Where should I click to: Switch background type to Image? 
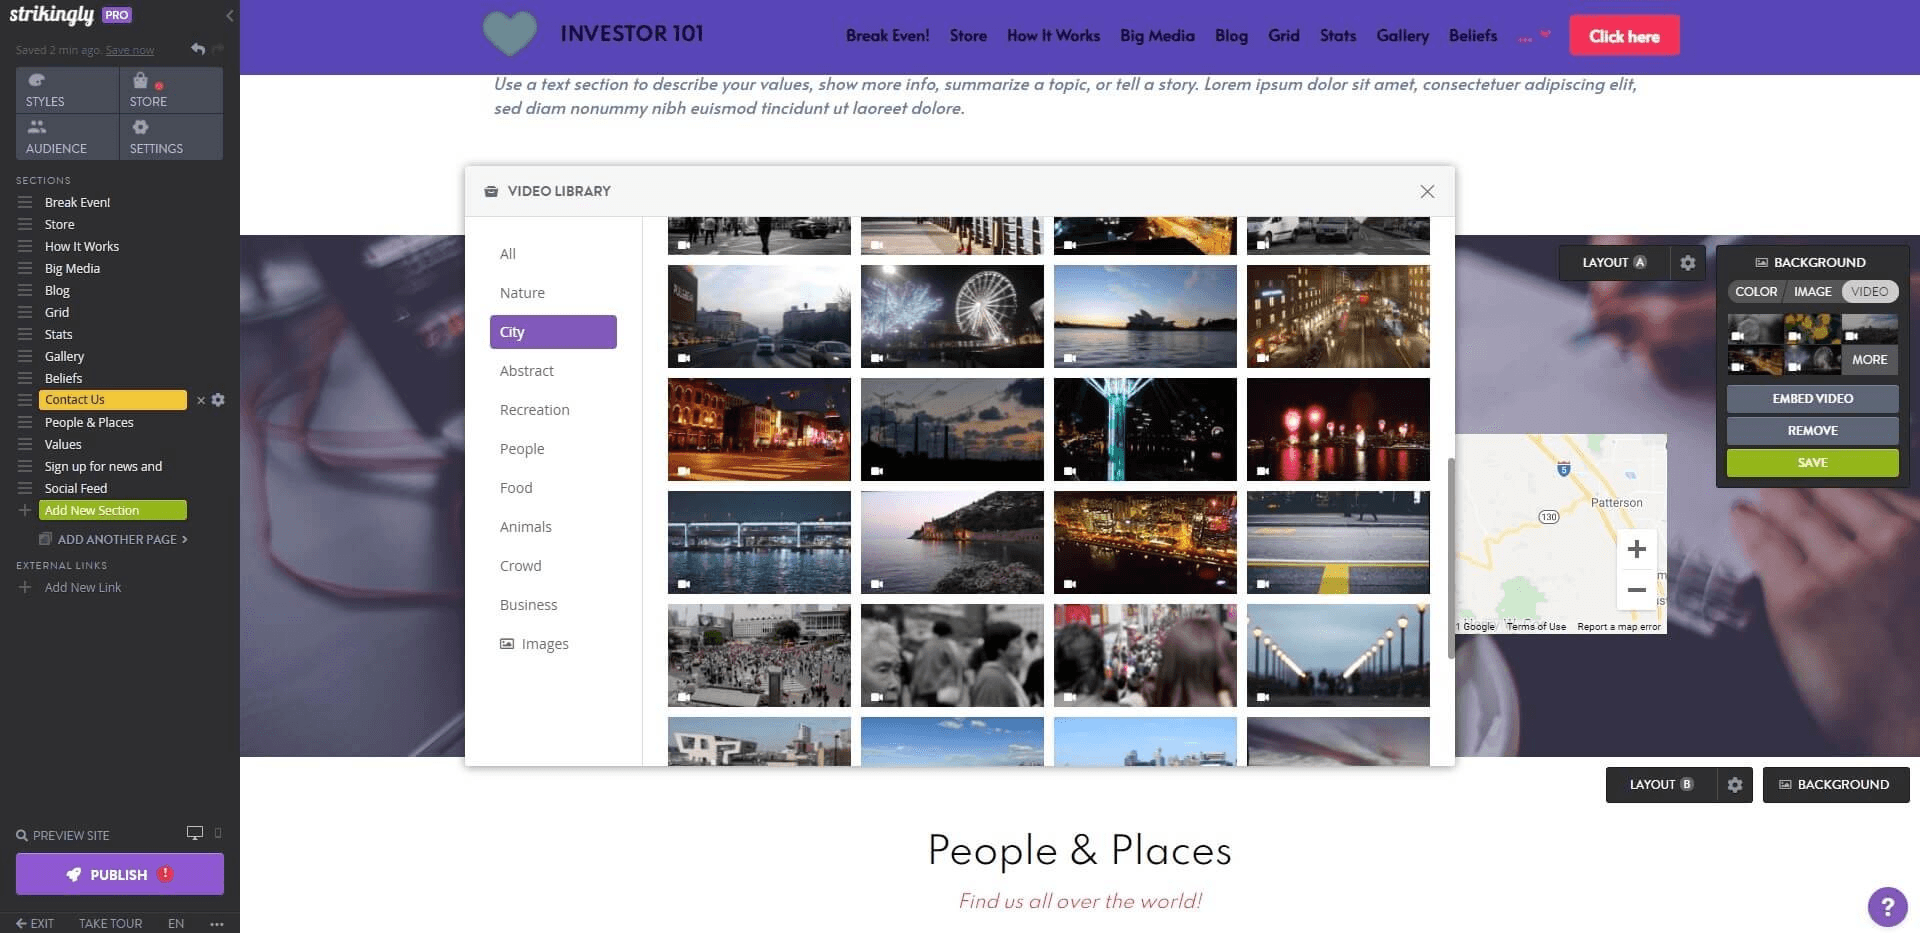(1812, 292)
